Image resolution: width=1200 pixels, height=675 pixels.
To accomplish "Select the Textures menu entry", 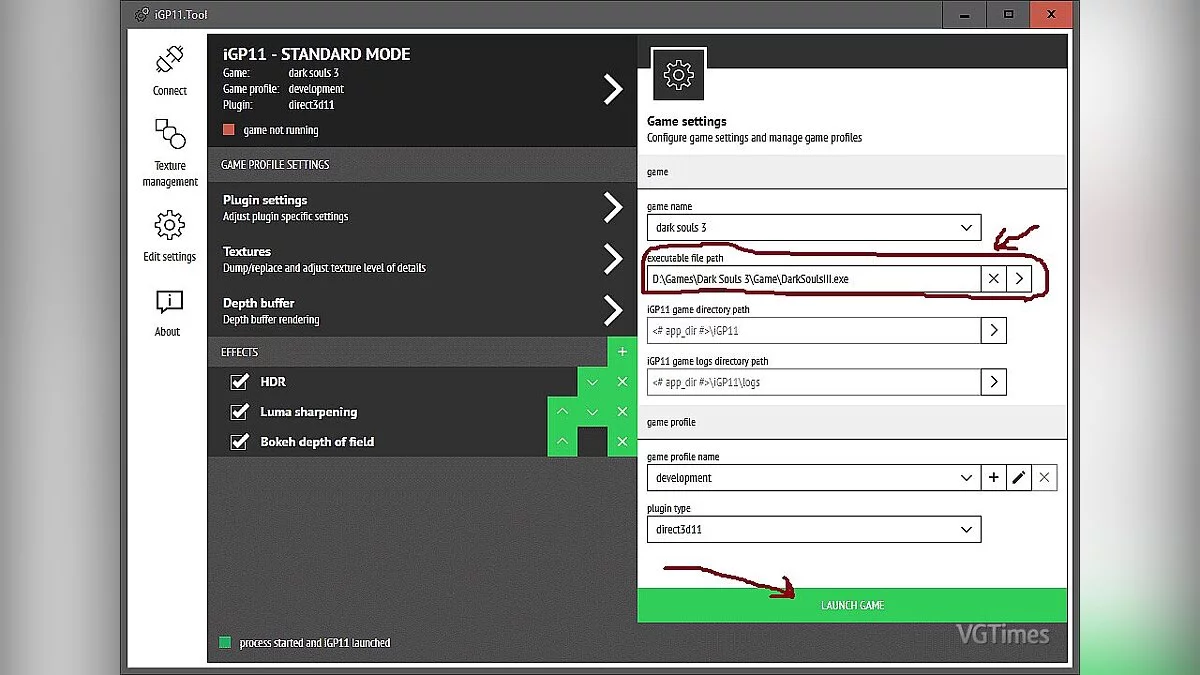I will coord(422,259).
